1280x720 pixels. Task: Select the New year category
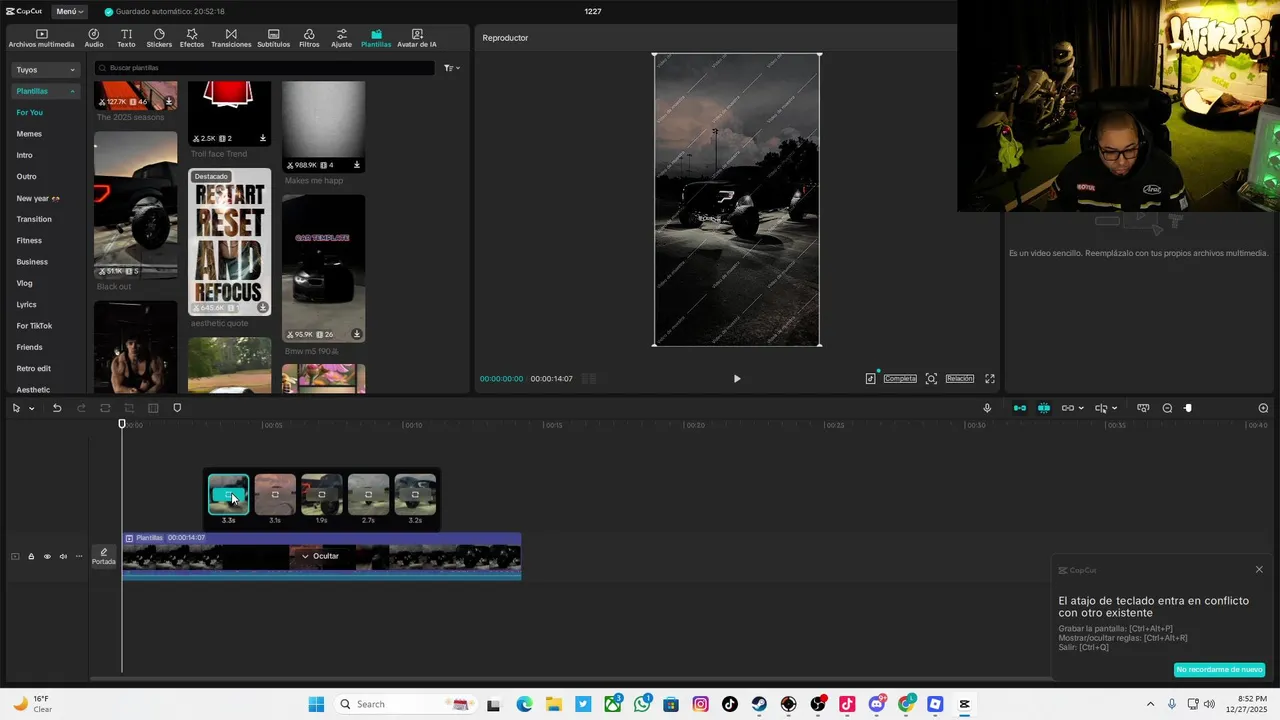(38, 198)
